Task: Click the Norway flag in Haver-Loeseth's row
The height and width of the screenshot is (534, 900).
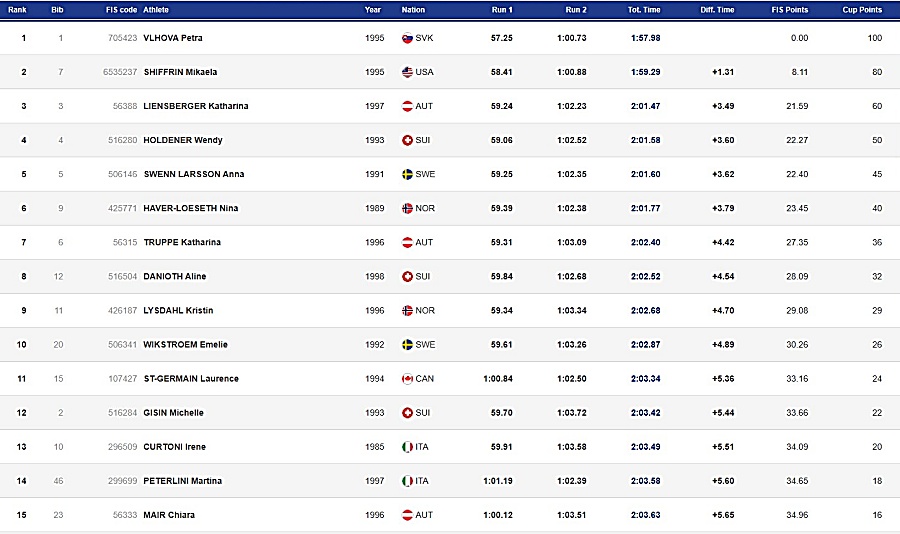Action: click(x=407, y=208)
